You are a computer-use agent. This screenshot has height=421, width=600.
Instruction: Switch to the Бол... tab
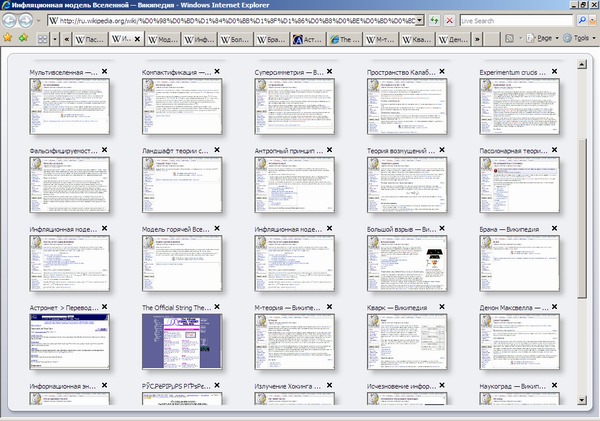pyautogui.click(x=235, y=39)
